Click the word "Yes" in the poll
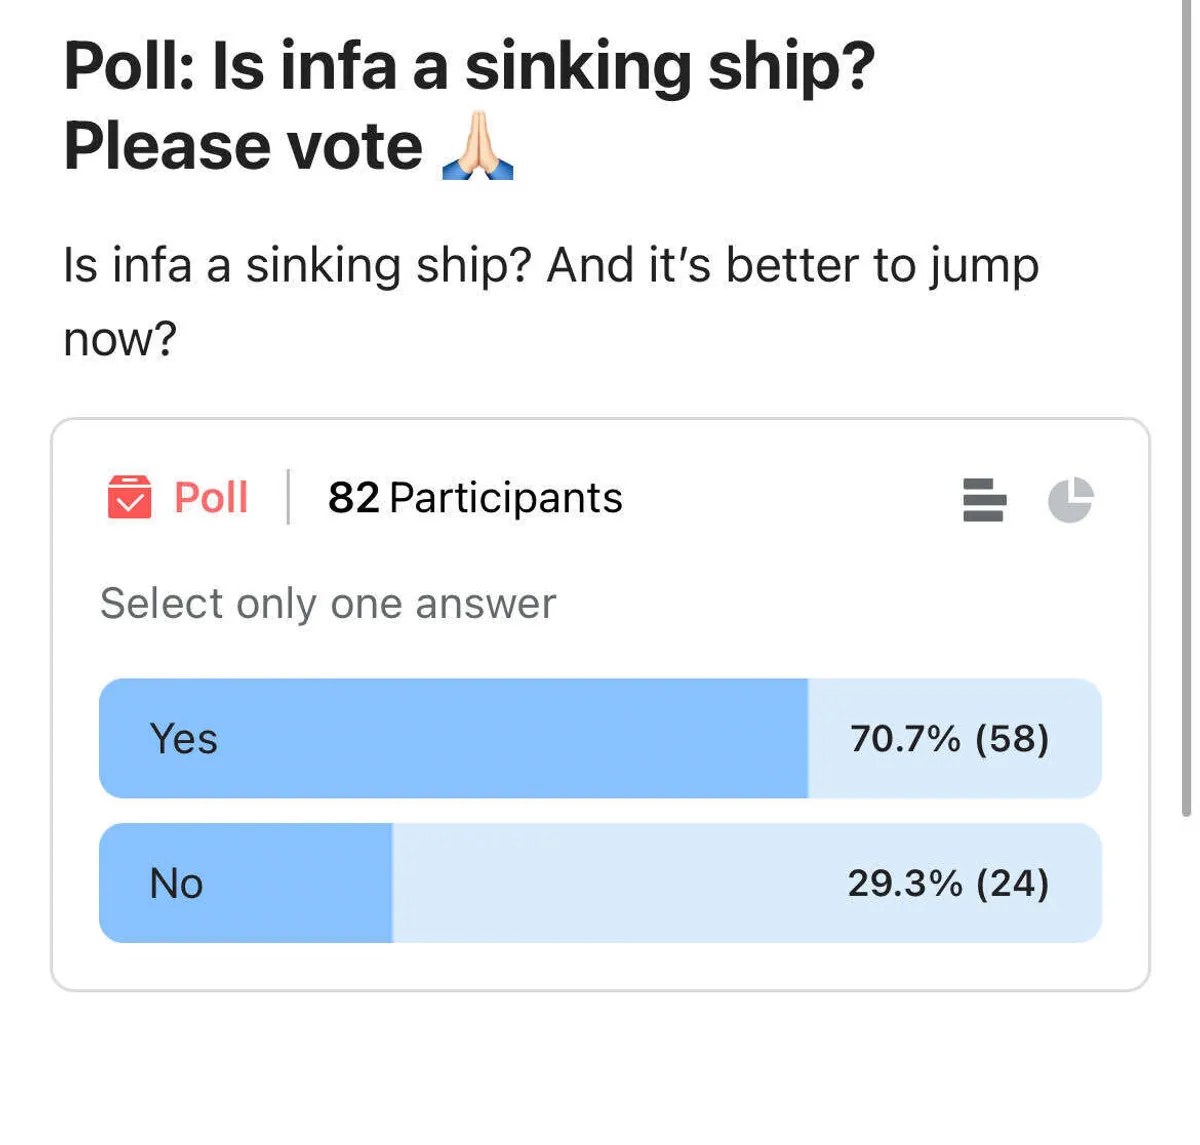Image resolution: width=1200 pixels, height=1145 pixels. pos(183,739)
